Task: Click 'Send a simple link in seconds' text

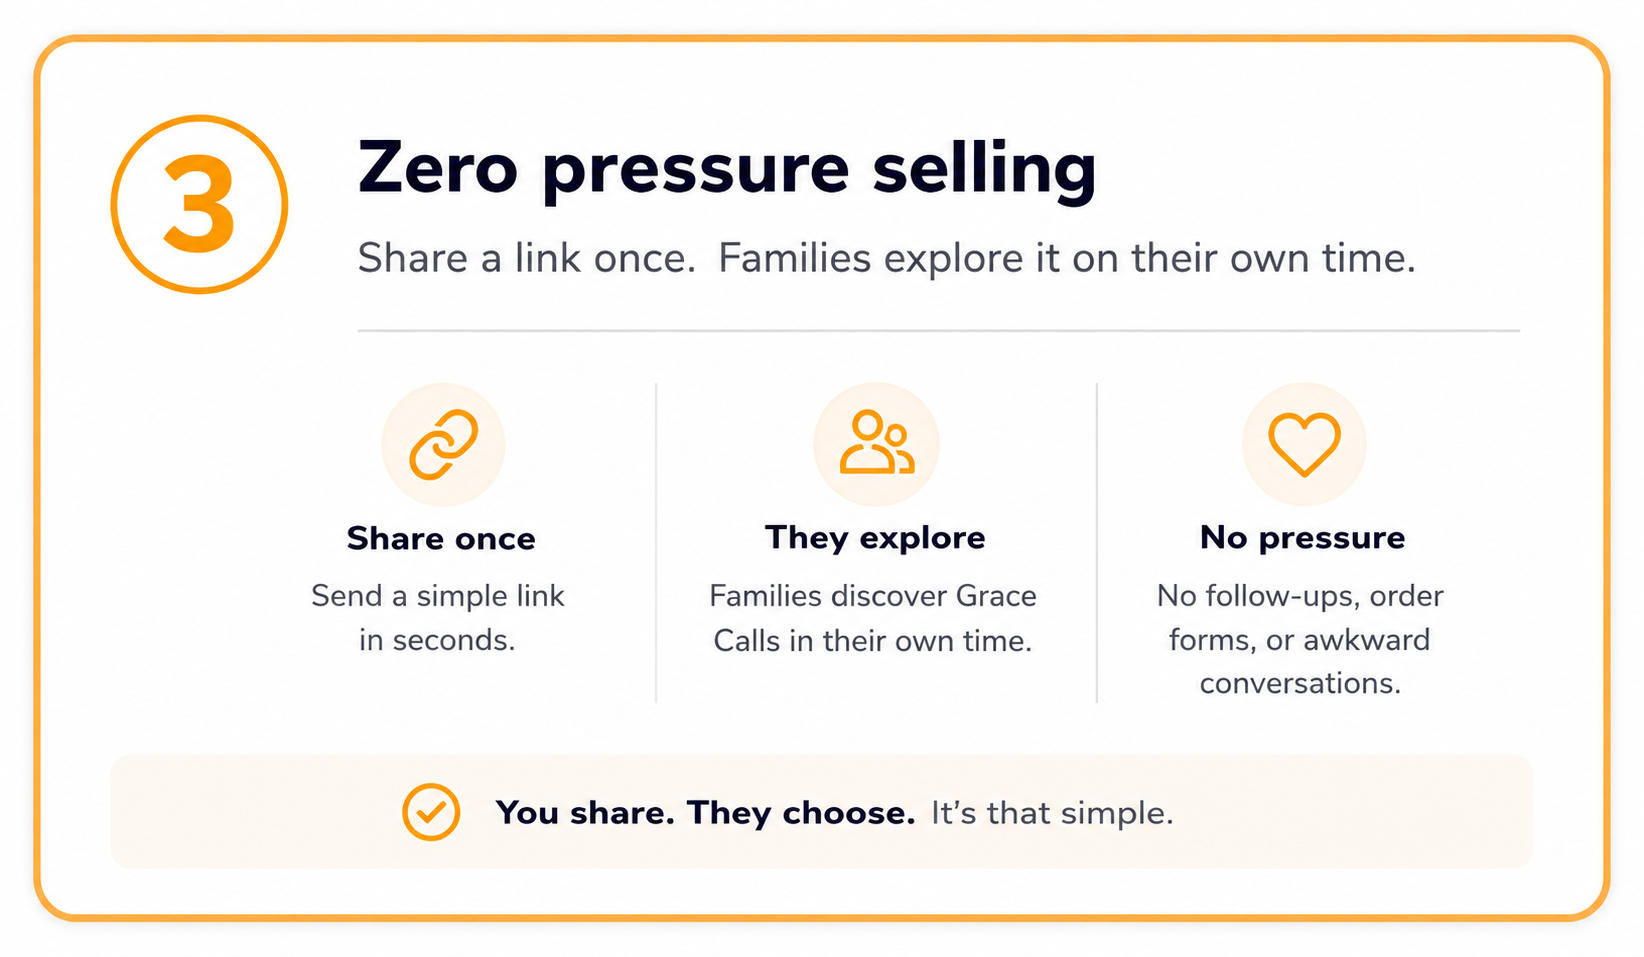Action: 438,617
